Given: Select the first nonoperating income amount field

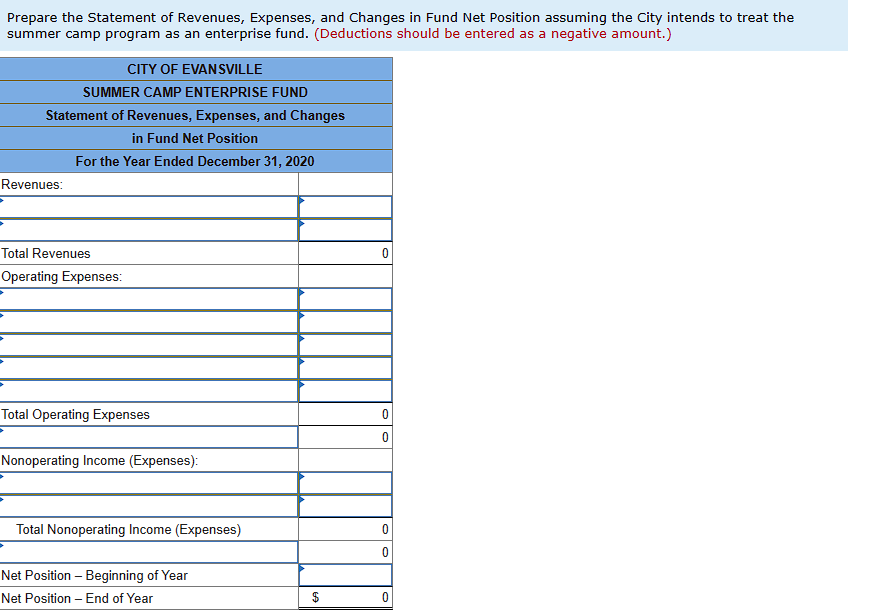Looking at the screenshot, I should (x=345, y=483).
